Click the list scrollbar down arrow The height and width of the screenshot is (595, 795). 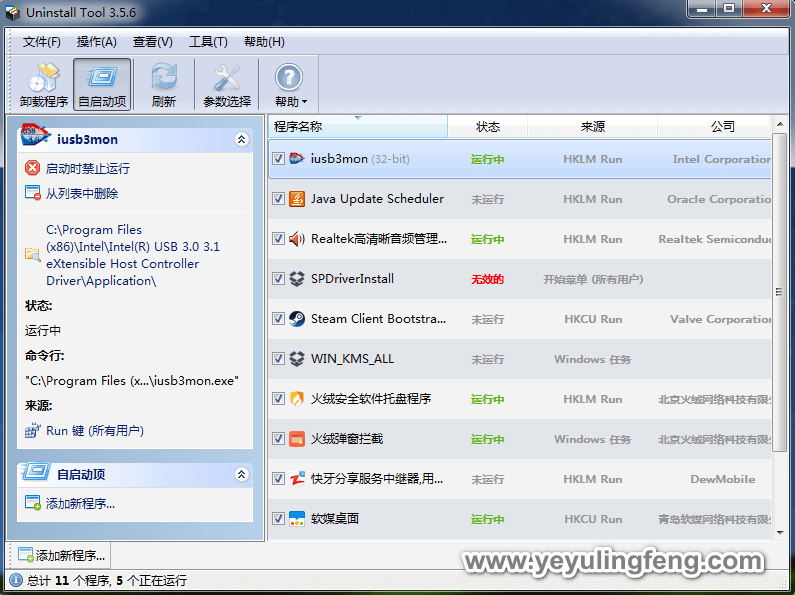tap(780, 533)
